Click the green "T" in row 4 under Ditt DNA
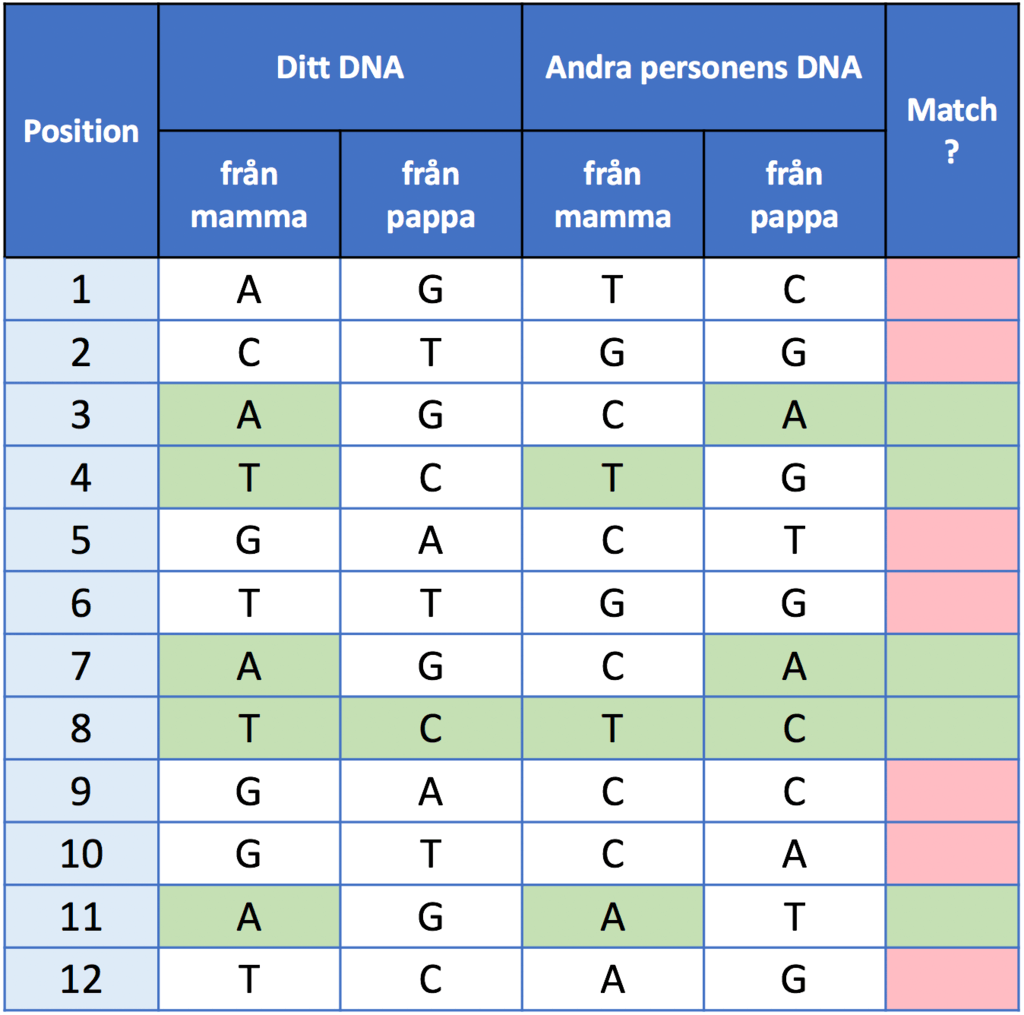Image resolution: width=1024 pixels, height=1015 pixels. point(249,478)
